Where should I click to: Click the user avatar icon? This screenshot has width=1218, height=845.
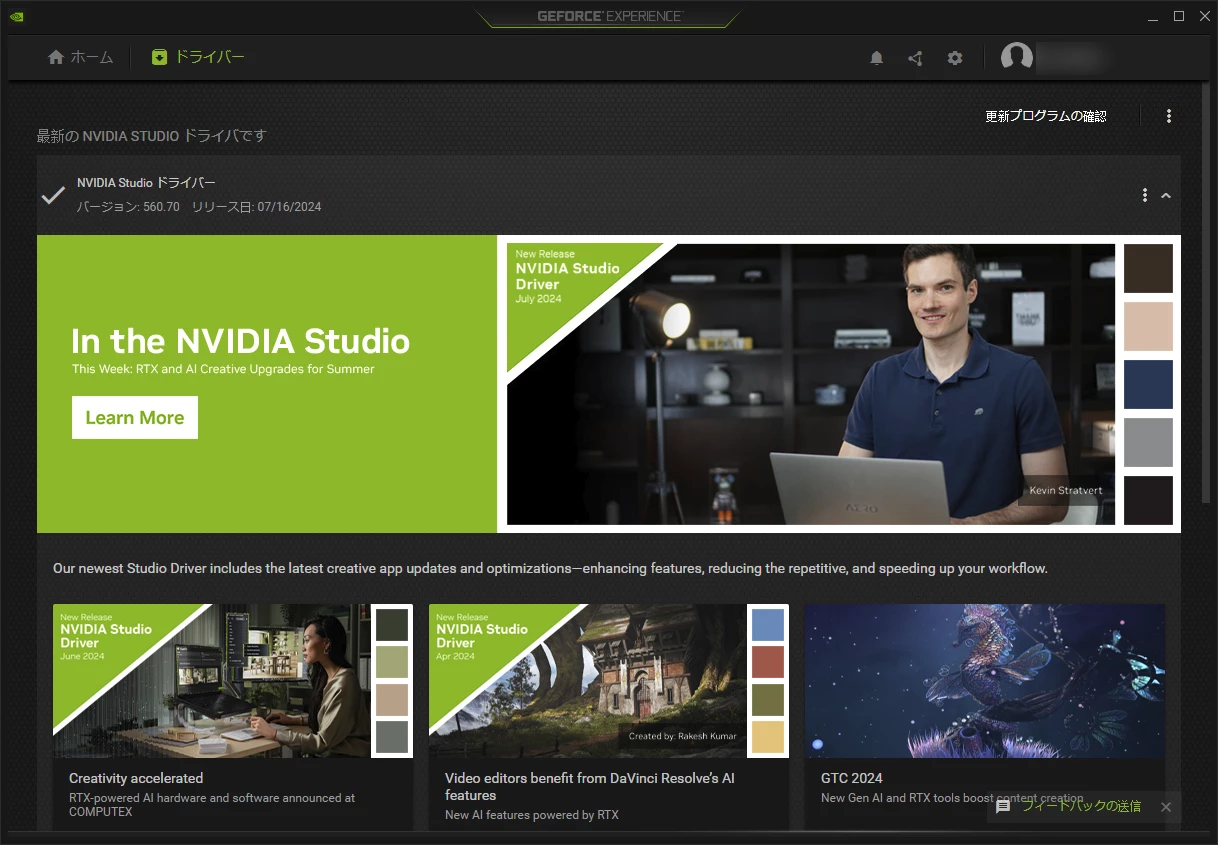pyautogui.click(x=1017, y=58)
